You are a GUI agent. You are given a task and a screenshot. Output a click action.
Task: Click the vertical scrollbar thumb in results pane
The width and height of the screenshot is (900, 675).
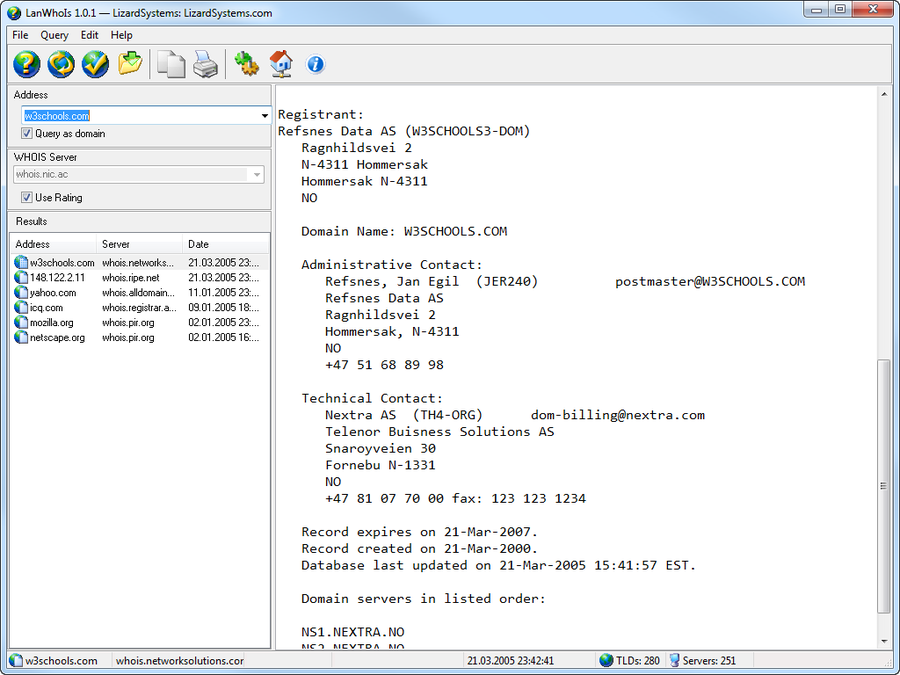[x=884, y=486]
